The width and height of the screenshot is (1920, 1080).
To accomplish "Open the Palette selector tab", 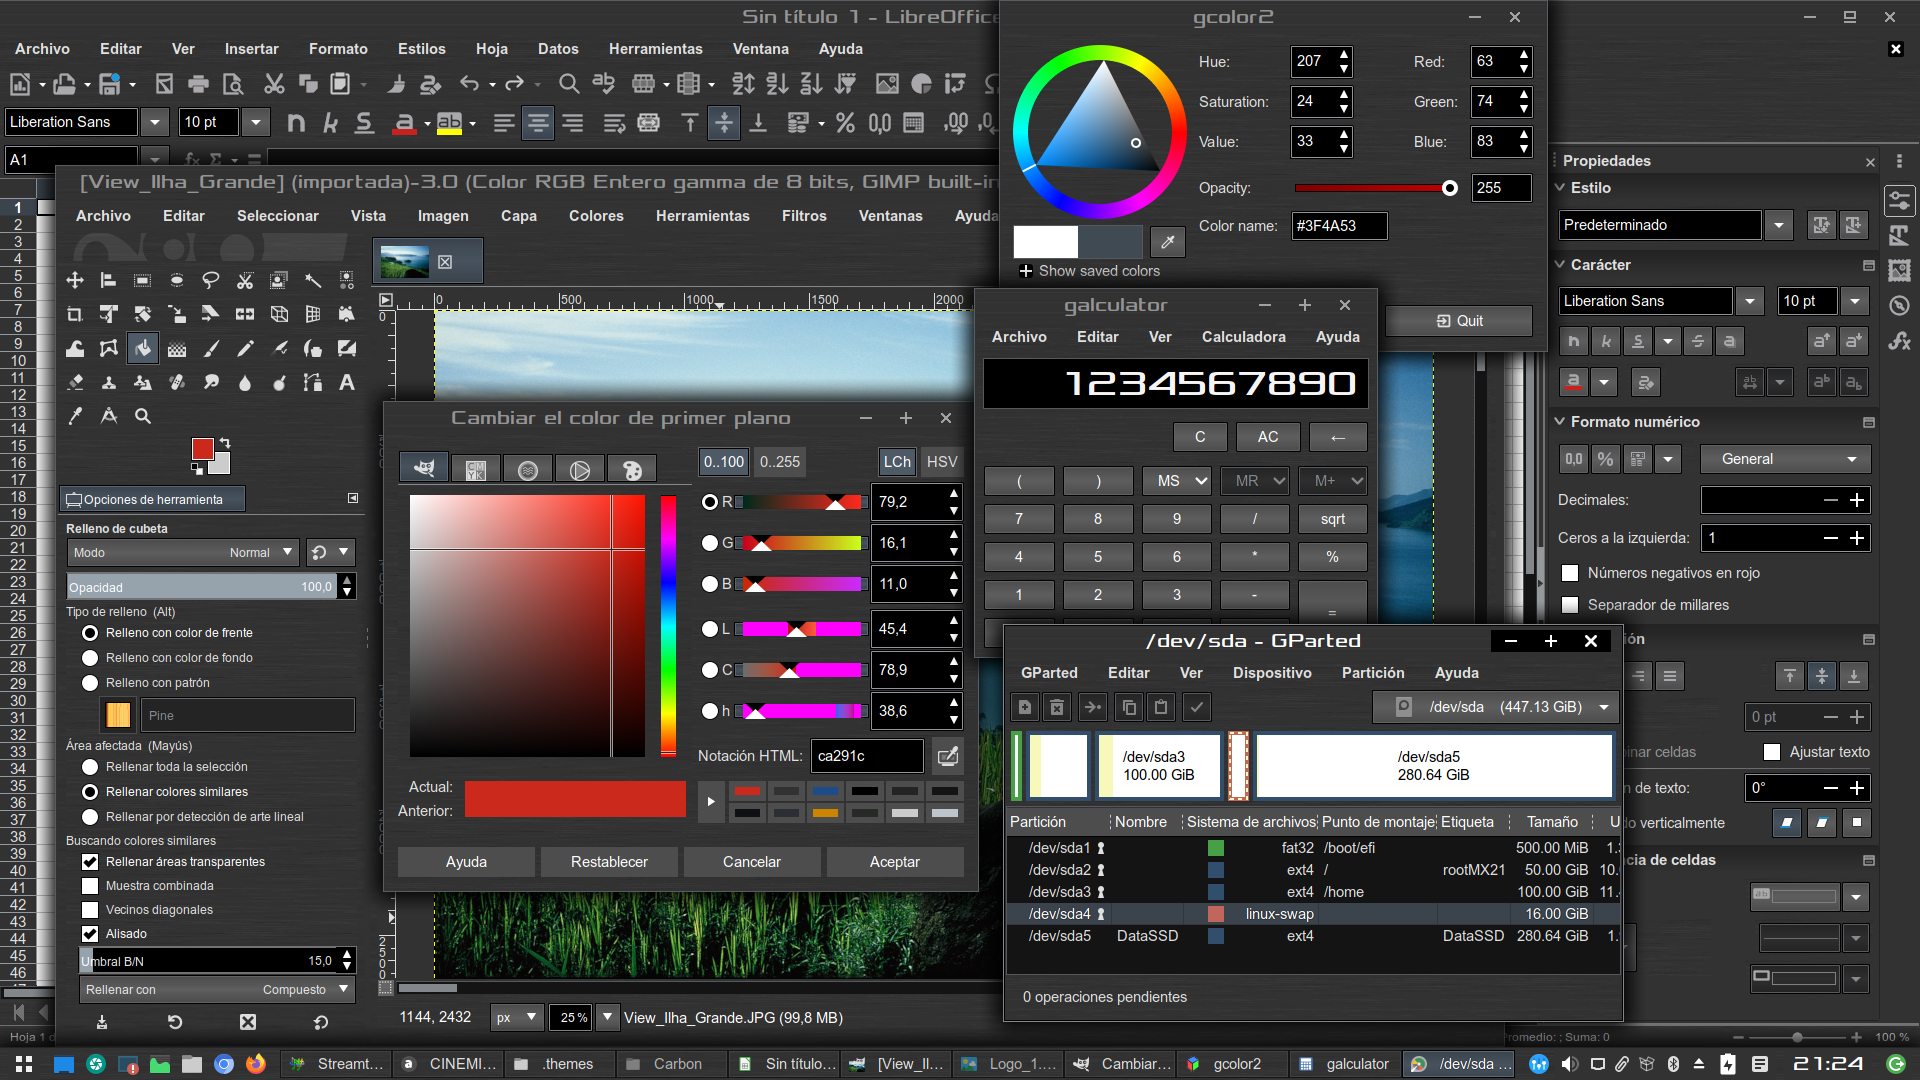I will coord(632,469).
